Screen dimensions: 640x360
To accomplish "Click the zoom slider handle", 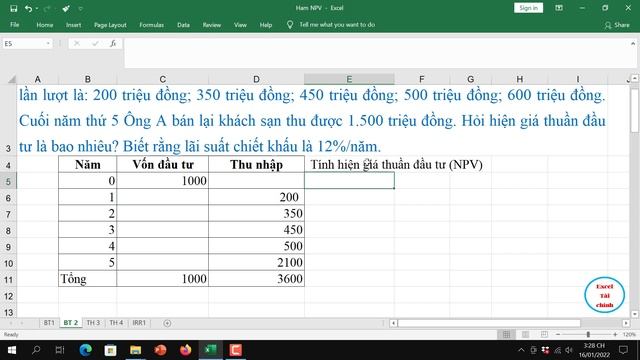I will tap(588, 335).
